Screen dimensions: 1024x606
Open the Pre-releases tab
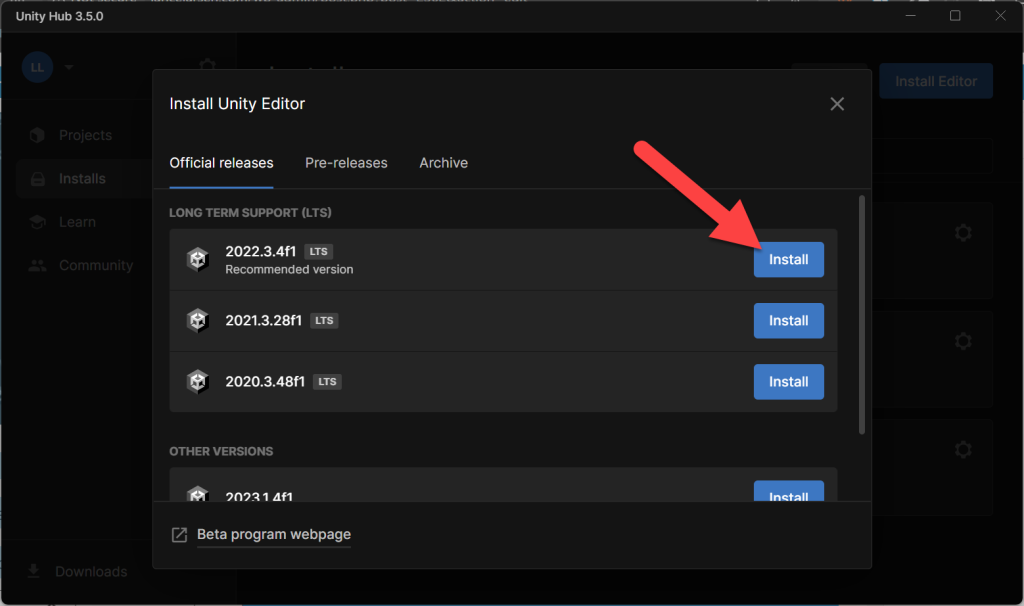point(346,163)
